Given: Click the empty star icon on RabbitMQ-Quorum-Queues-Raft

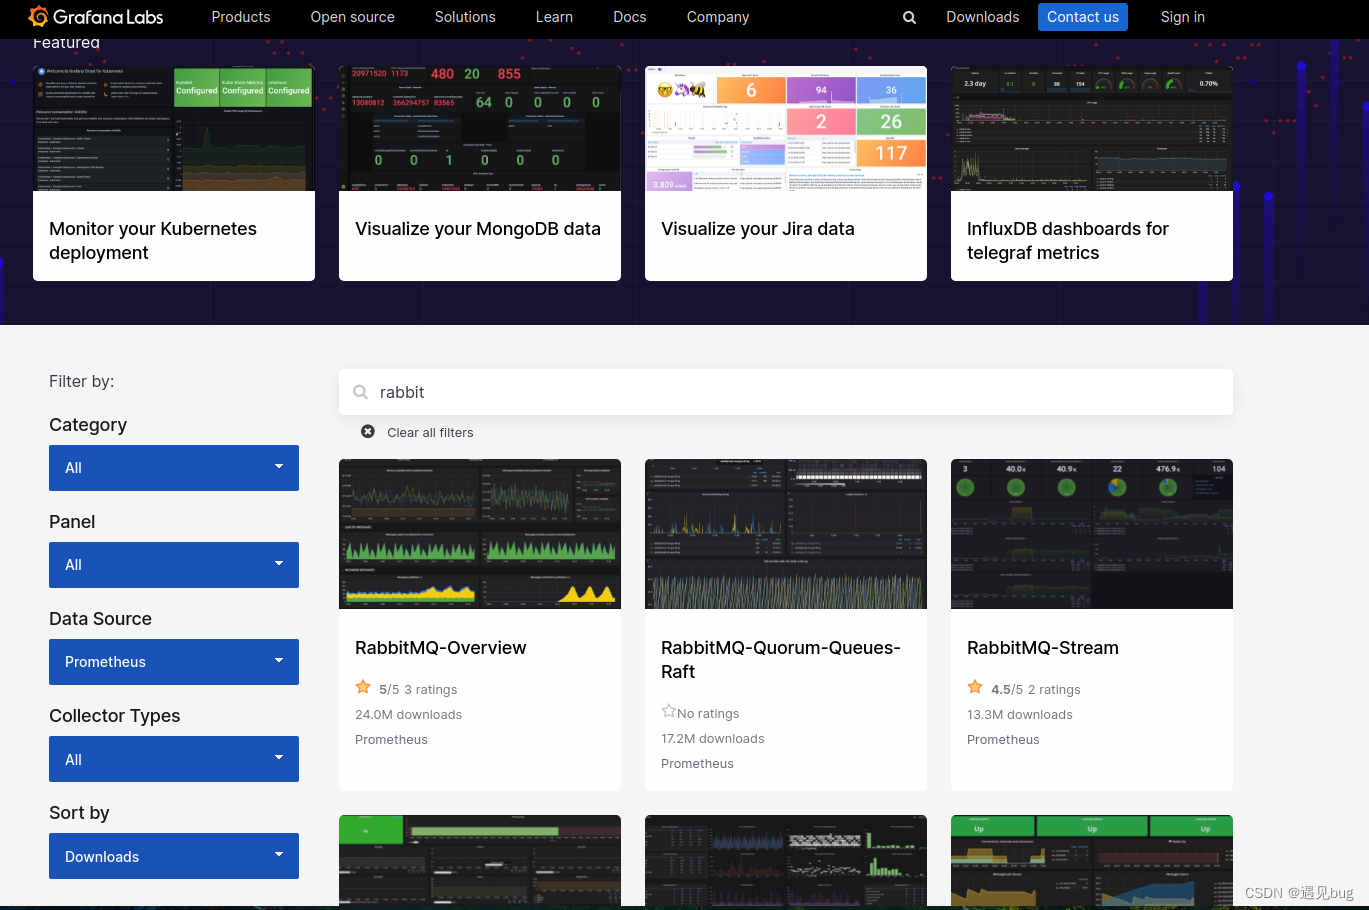Looking at the screenshot, I should [x=669, y=712].
